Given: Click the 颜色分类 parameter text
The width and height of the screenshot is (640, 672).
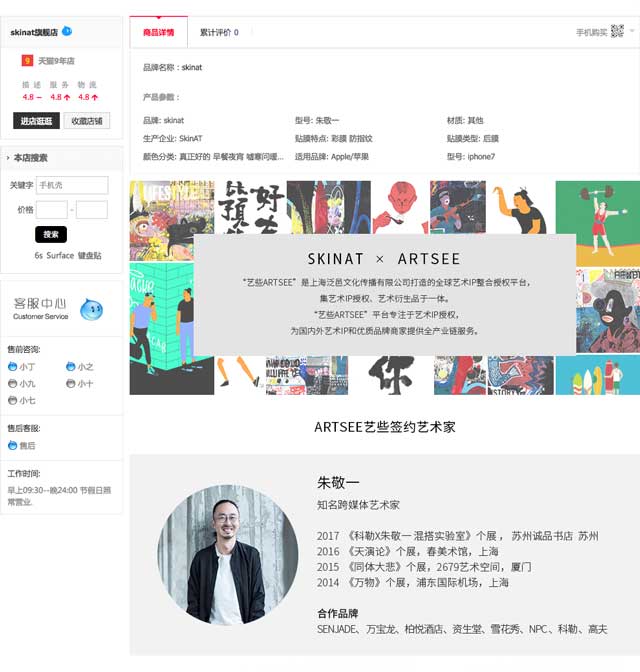Looking at the screenshot, I should [x=213, y=156].
